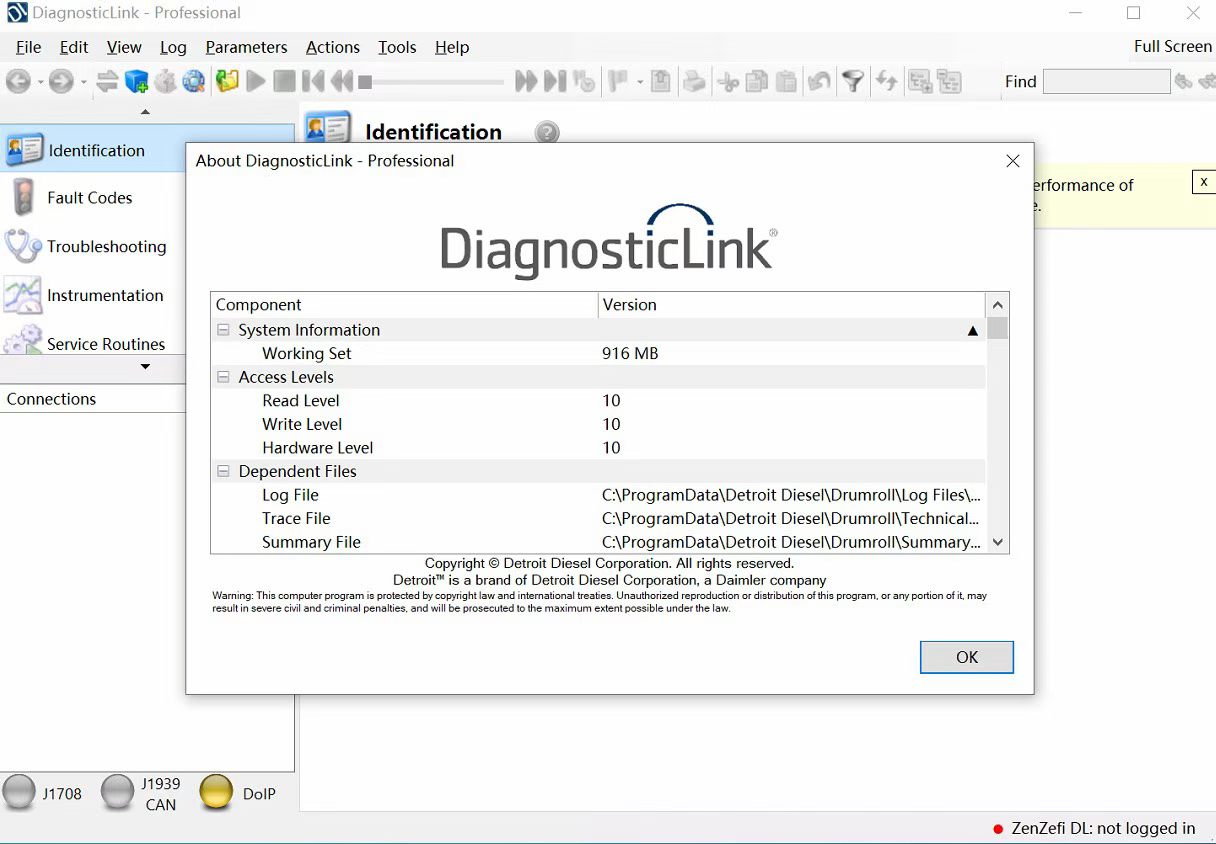Open the Log menu
This screenshot has width=1216, height=844.
pyautogui.click(x=173, y=47)
